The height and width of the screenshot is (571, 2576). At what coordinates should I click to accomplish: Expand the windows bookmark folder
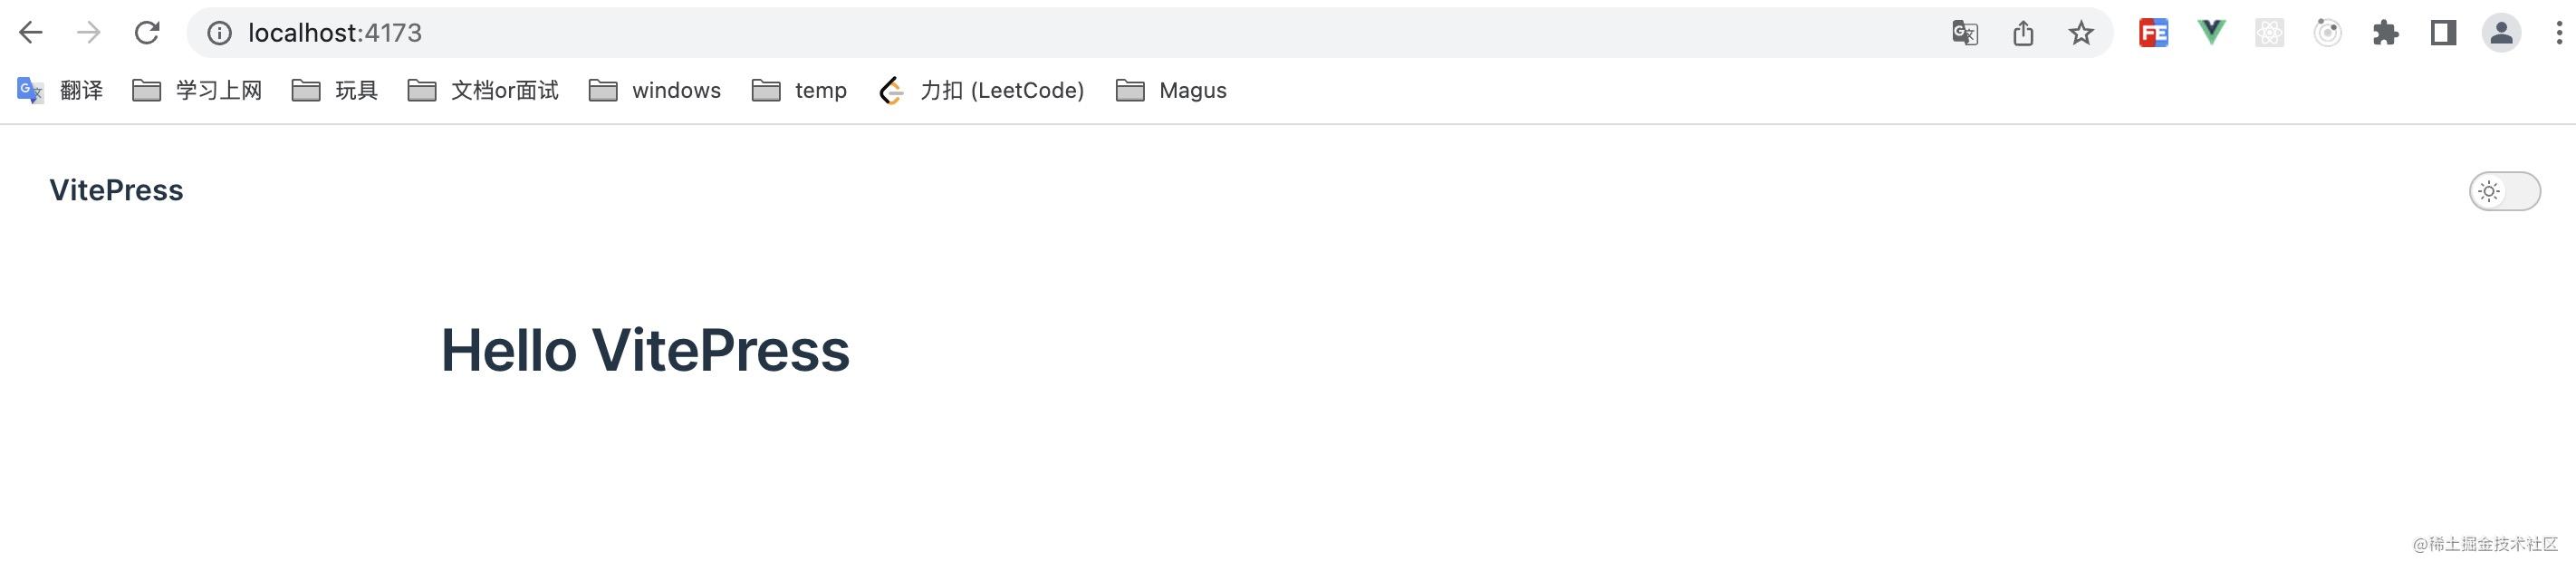[x=655, y=91]
